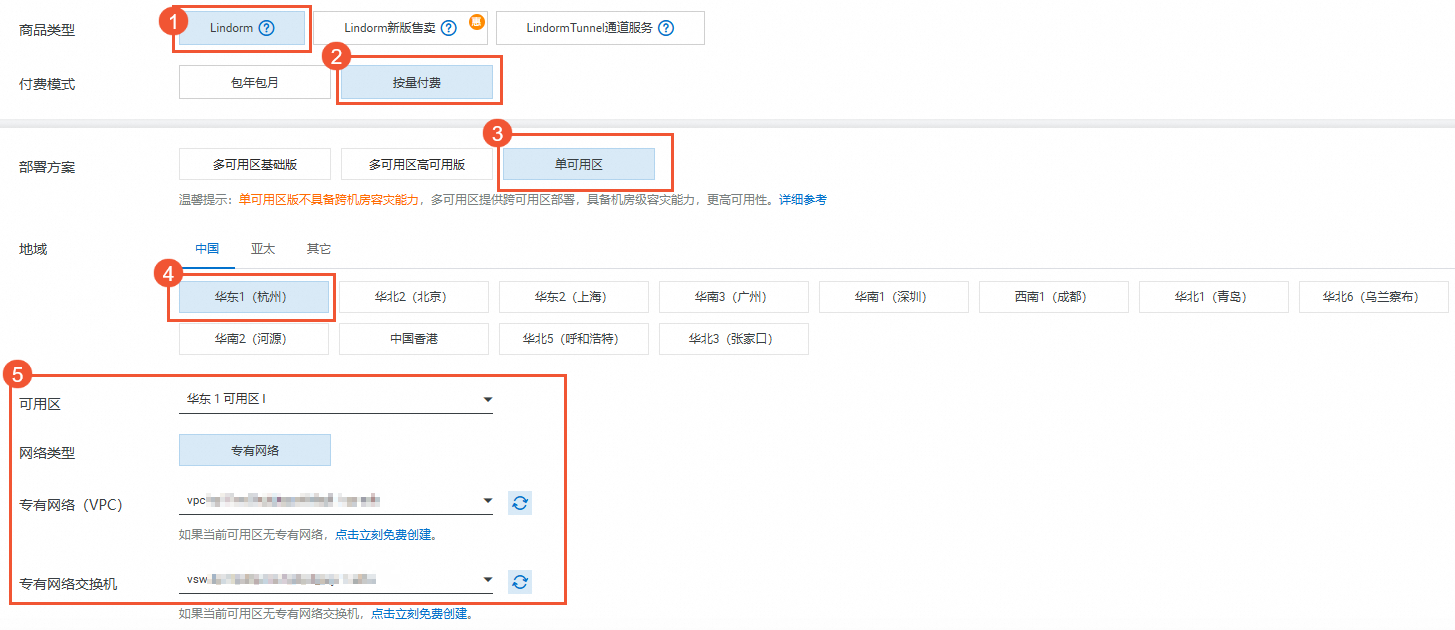The width and height of the screenshot is (1455, 630).
Task: Select 单可用区 deployment option
Action: click(579, 164)
